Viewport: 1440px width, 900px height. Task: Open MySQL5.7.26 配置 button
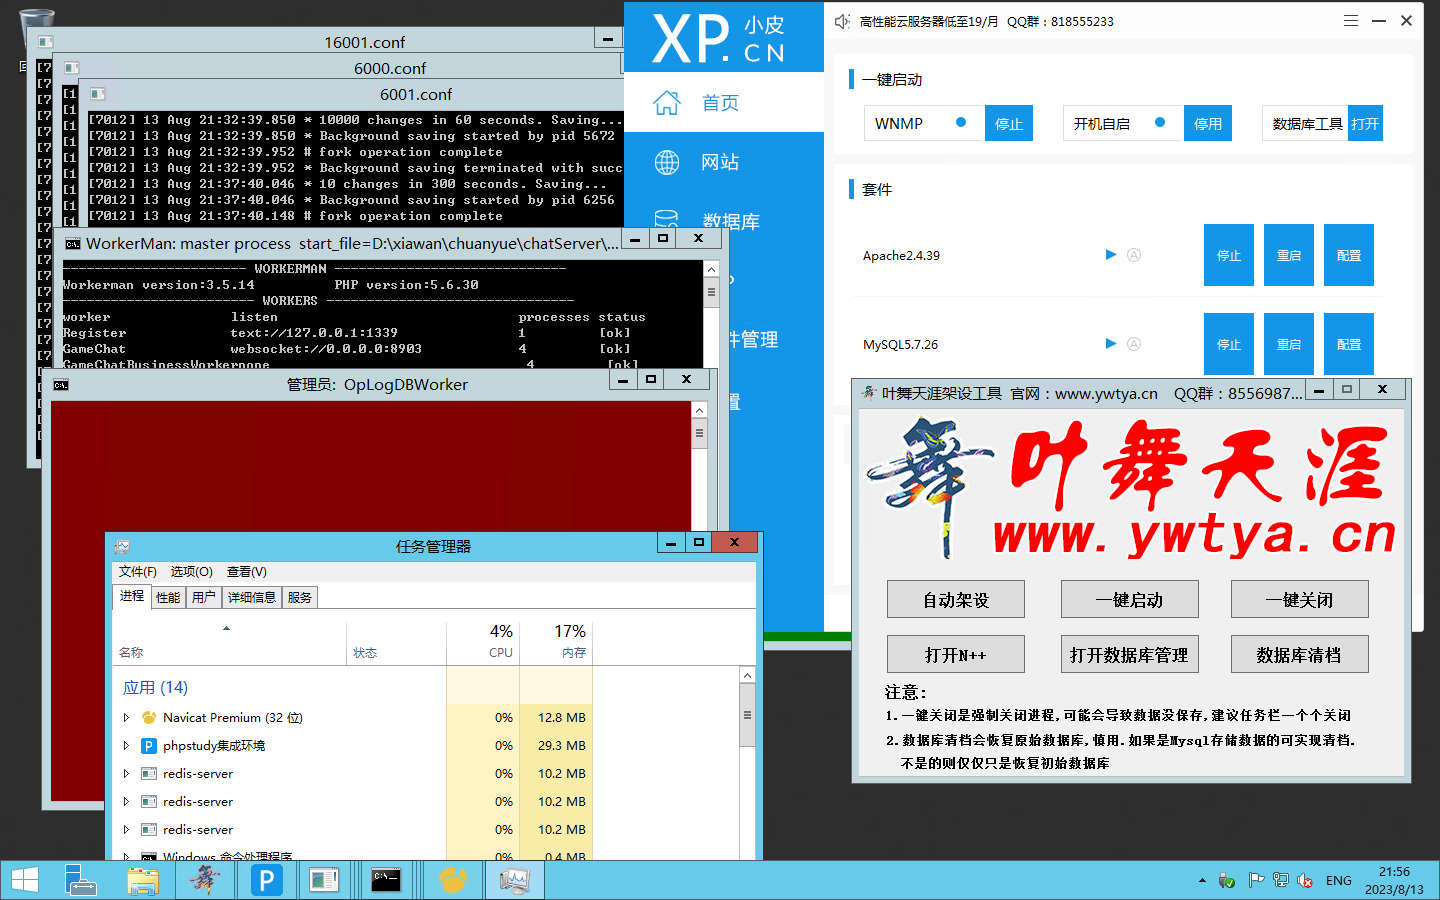point(1349,344)
